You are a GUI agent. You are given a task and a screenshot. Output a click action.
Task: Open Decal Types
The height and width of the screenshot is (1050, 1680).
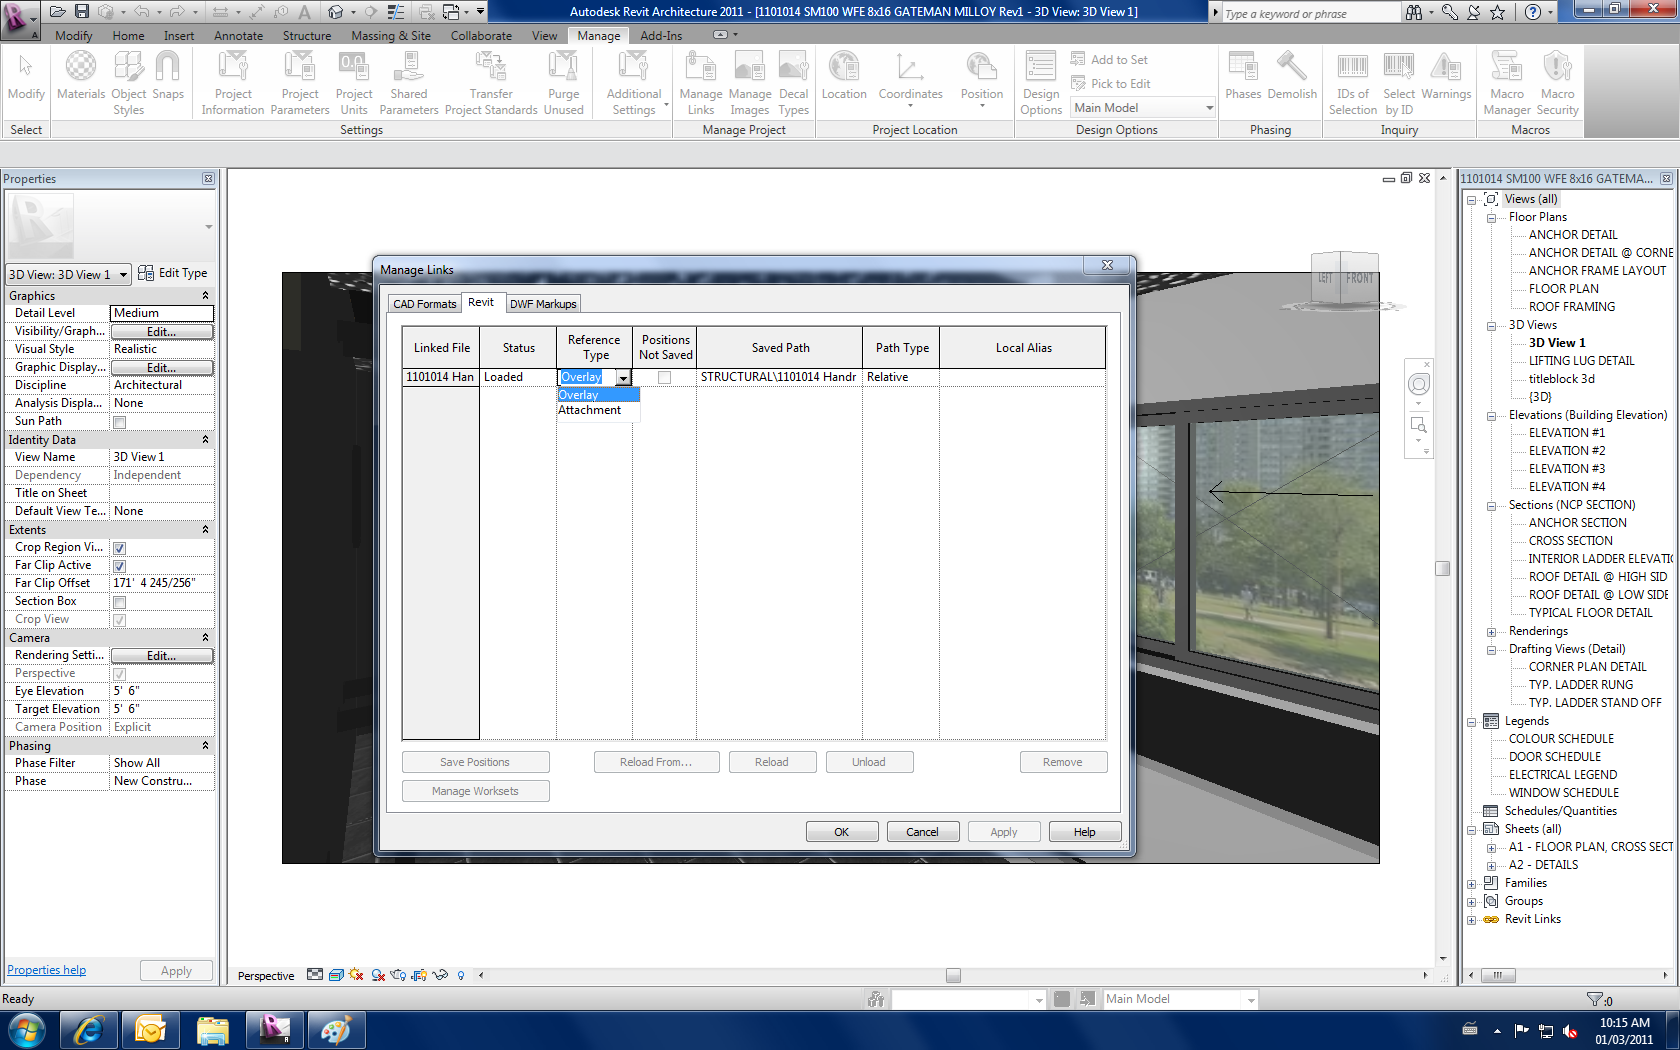[794, 83]
